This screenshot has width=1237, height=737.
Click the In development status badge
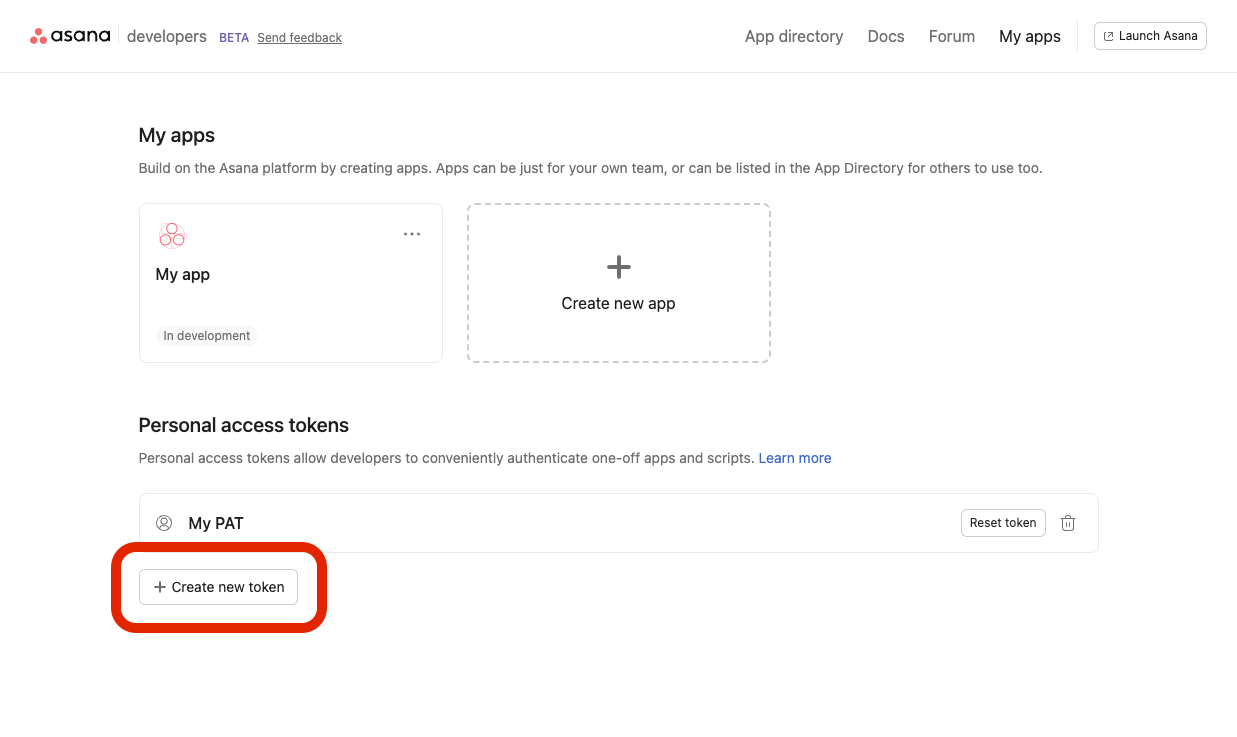coord(207,336)
